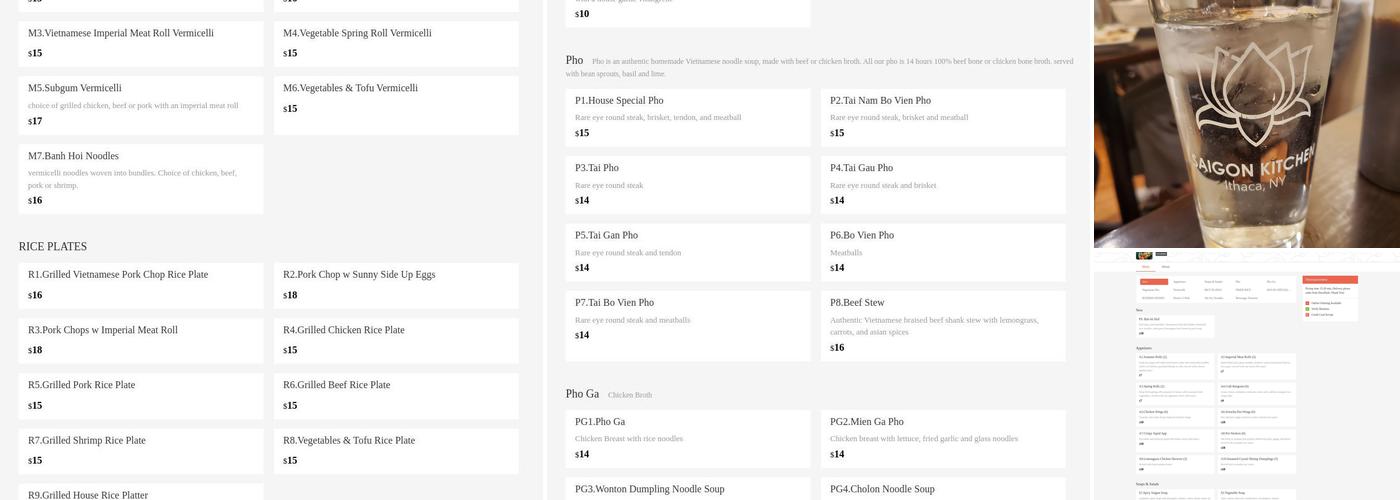Open the Saigon Kitchen glass photo

[x=1246, y=123]
